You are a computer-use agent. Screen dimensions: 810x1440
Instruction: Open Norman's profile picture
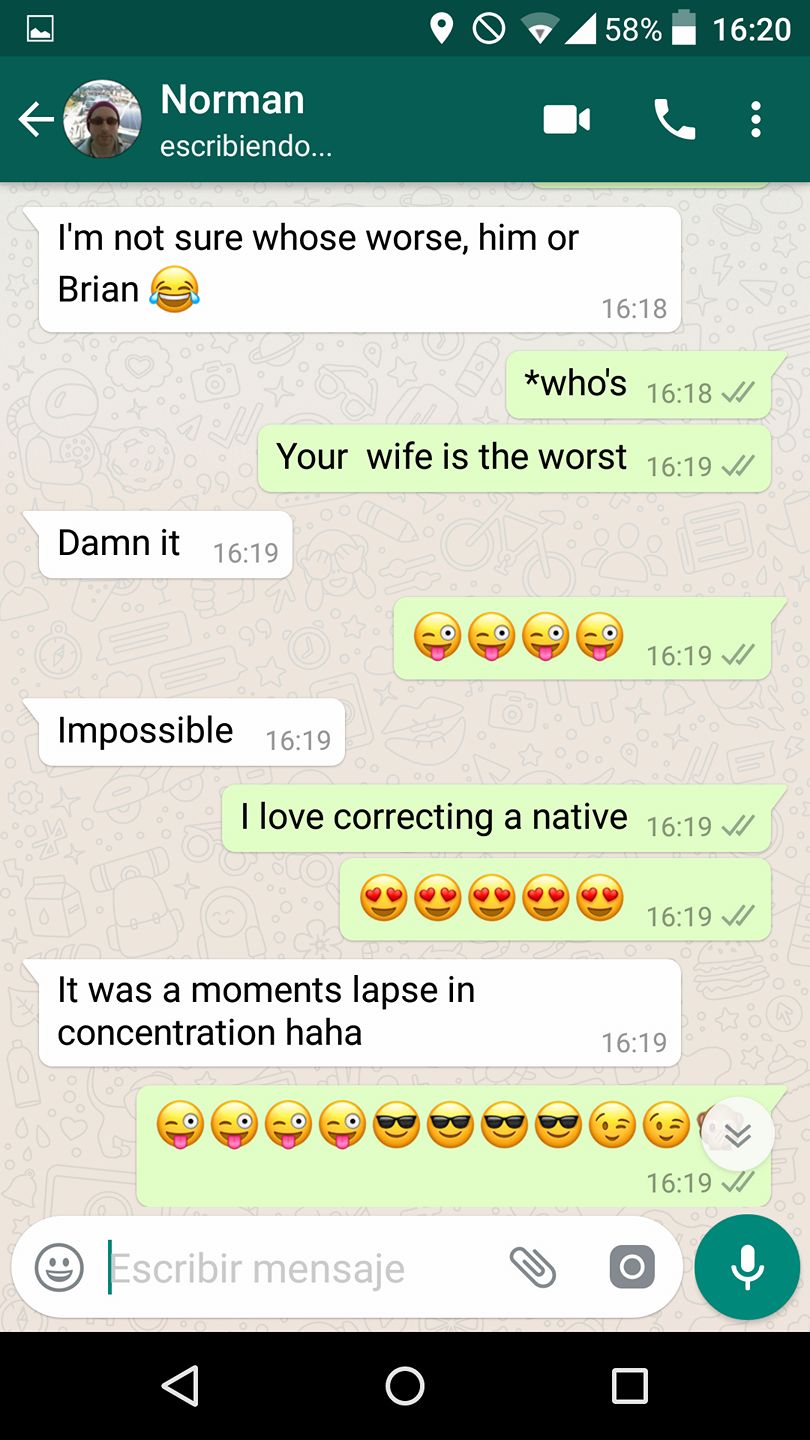click(x=102, y=119)
